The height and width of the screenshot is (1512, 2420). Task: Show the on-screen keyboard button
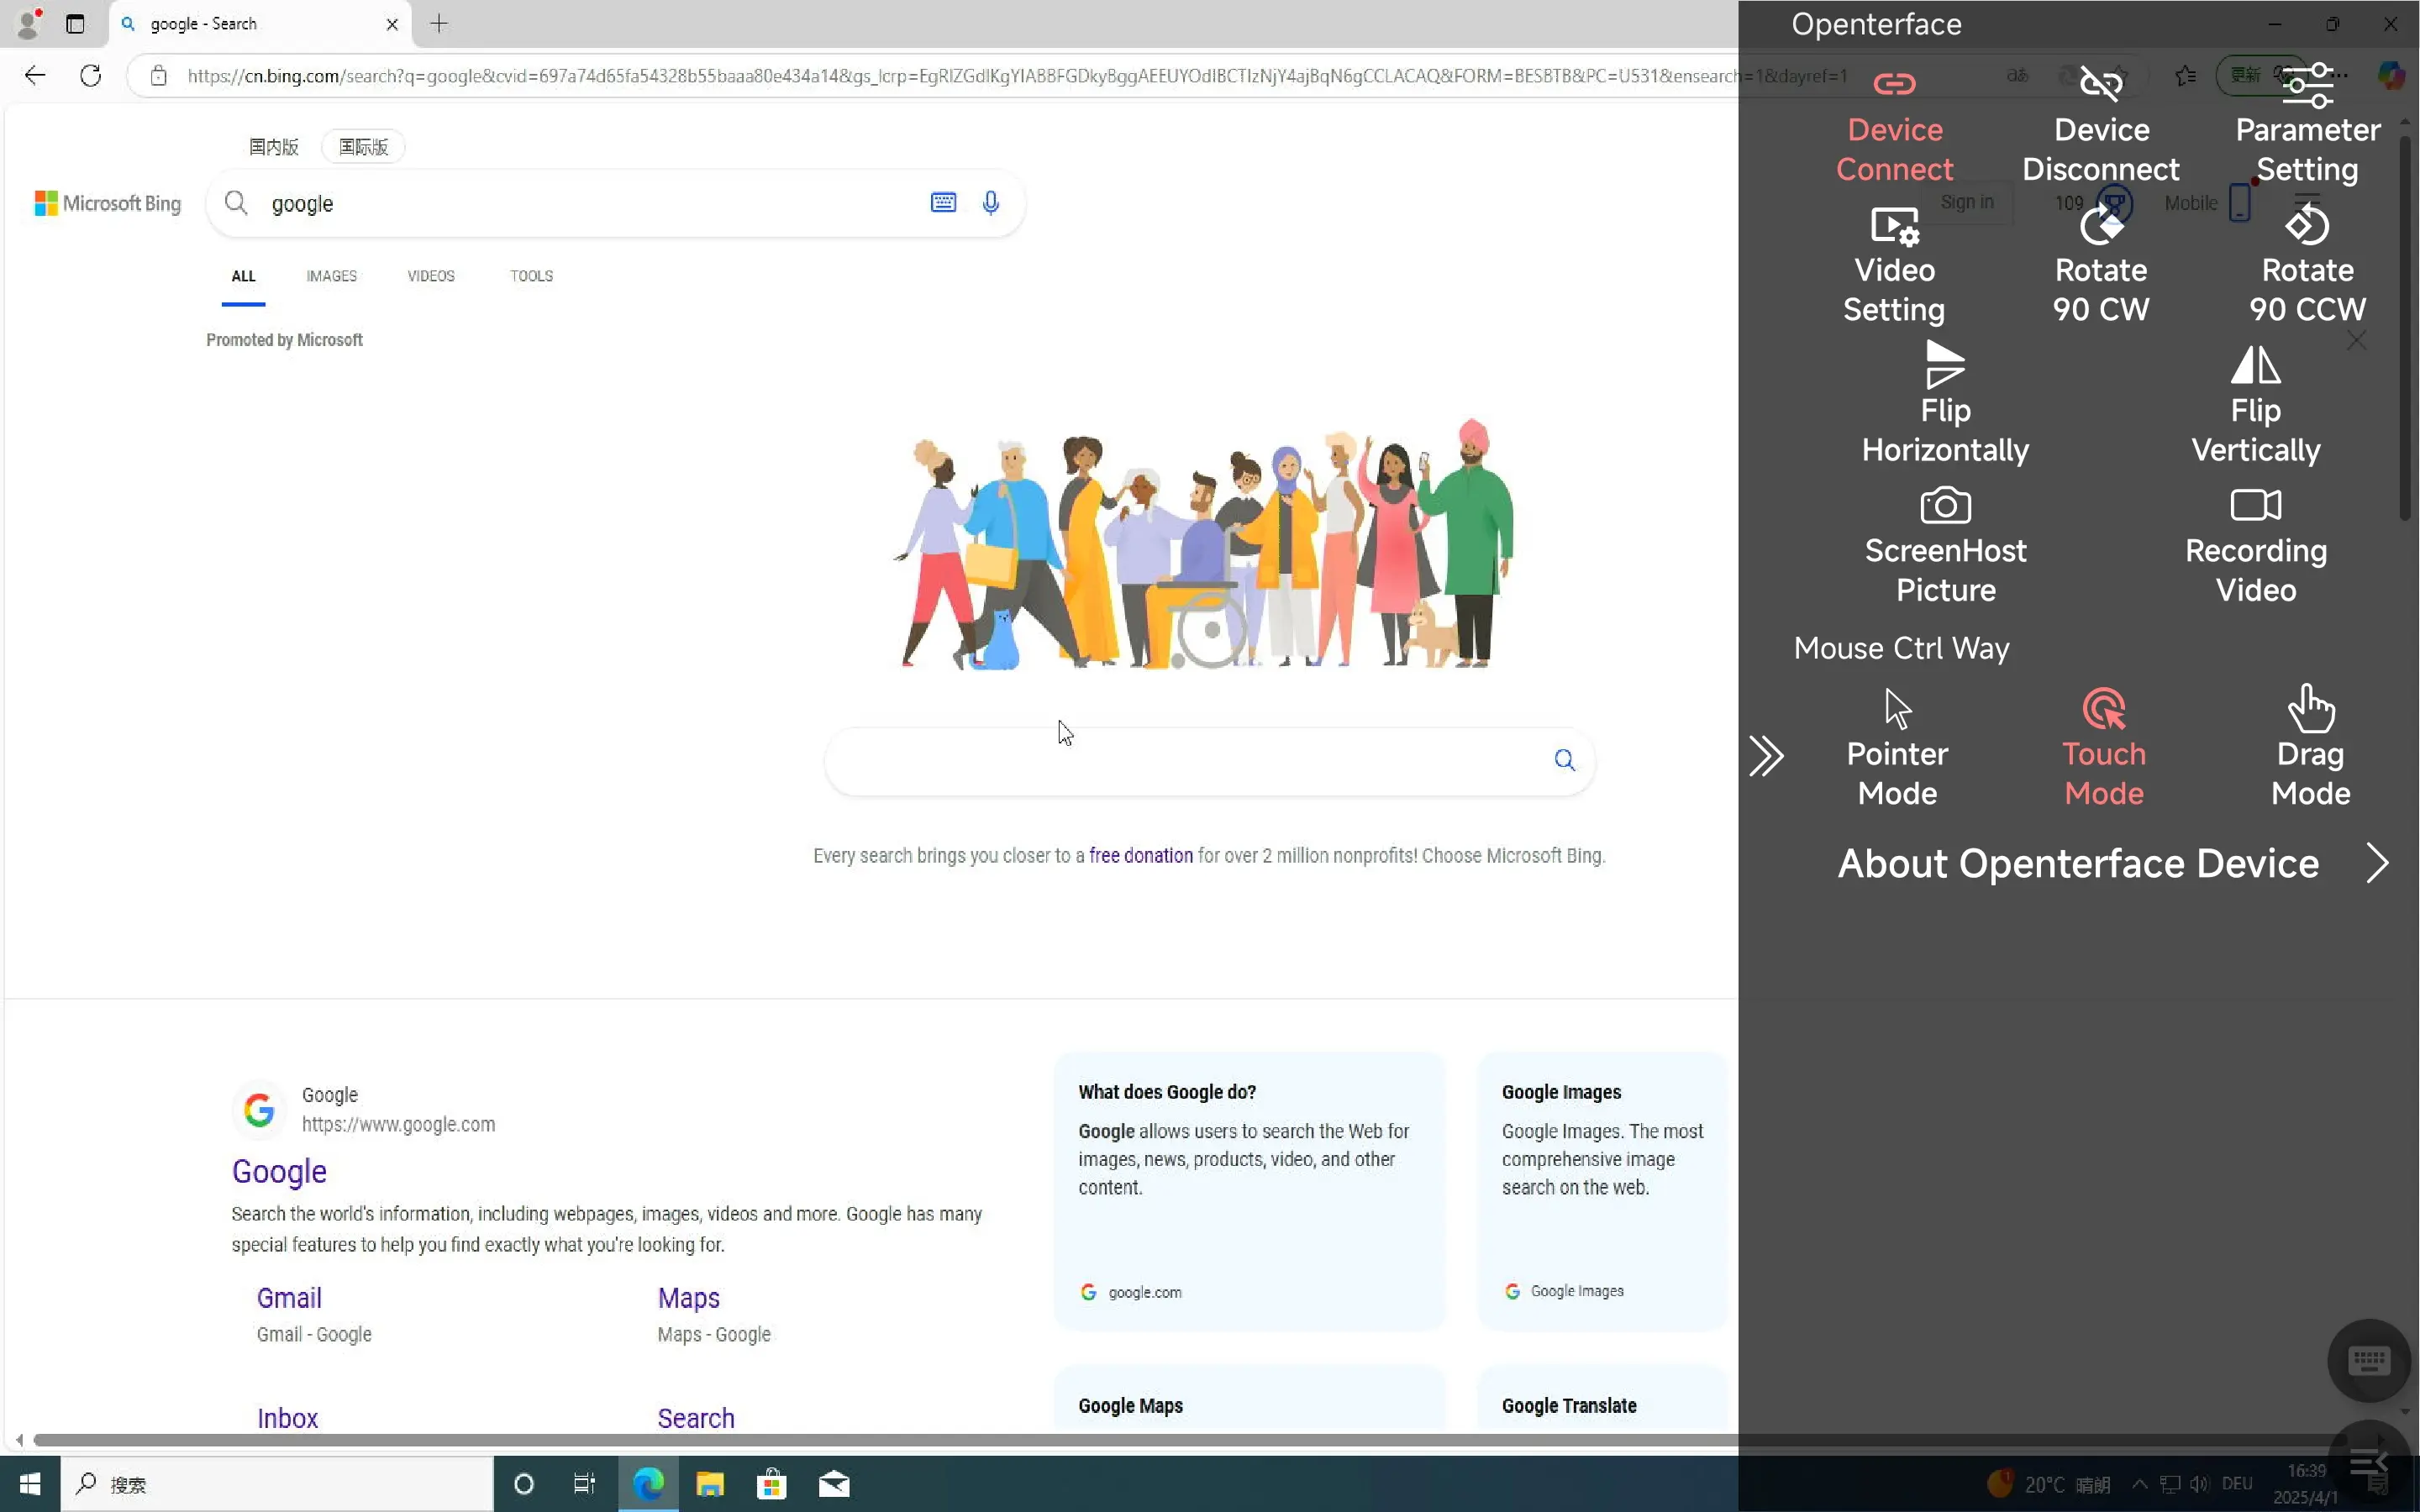[x=2368, y=1360]
